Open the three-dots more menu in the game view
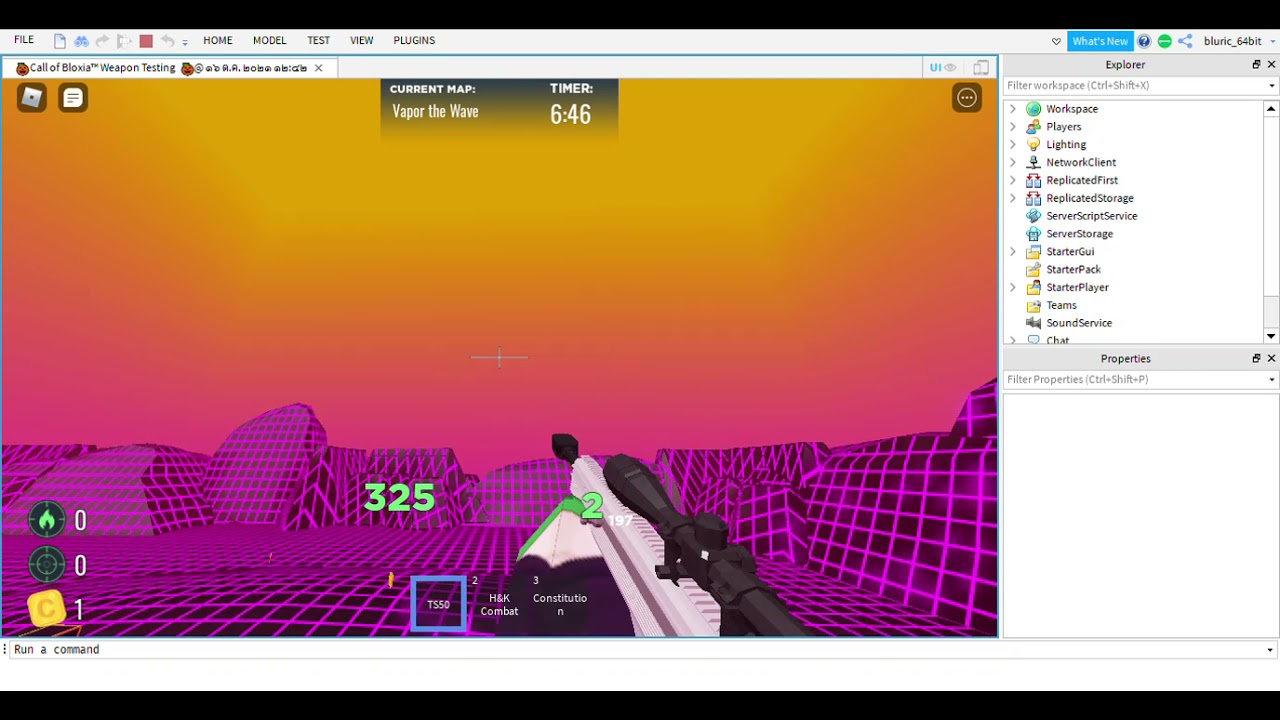 967,97
